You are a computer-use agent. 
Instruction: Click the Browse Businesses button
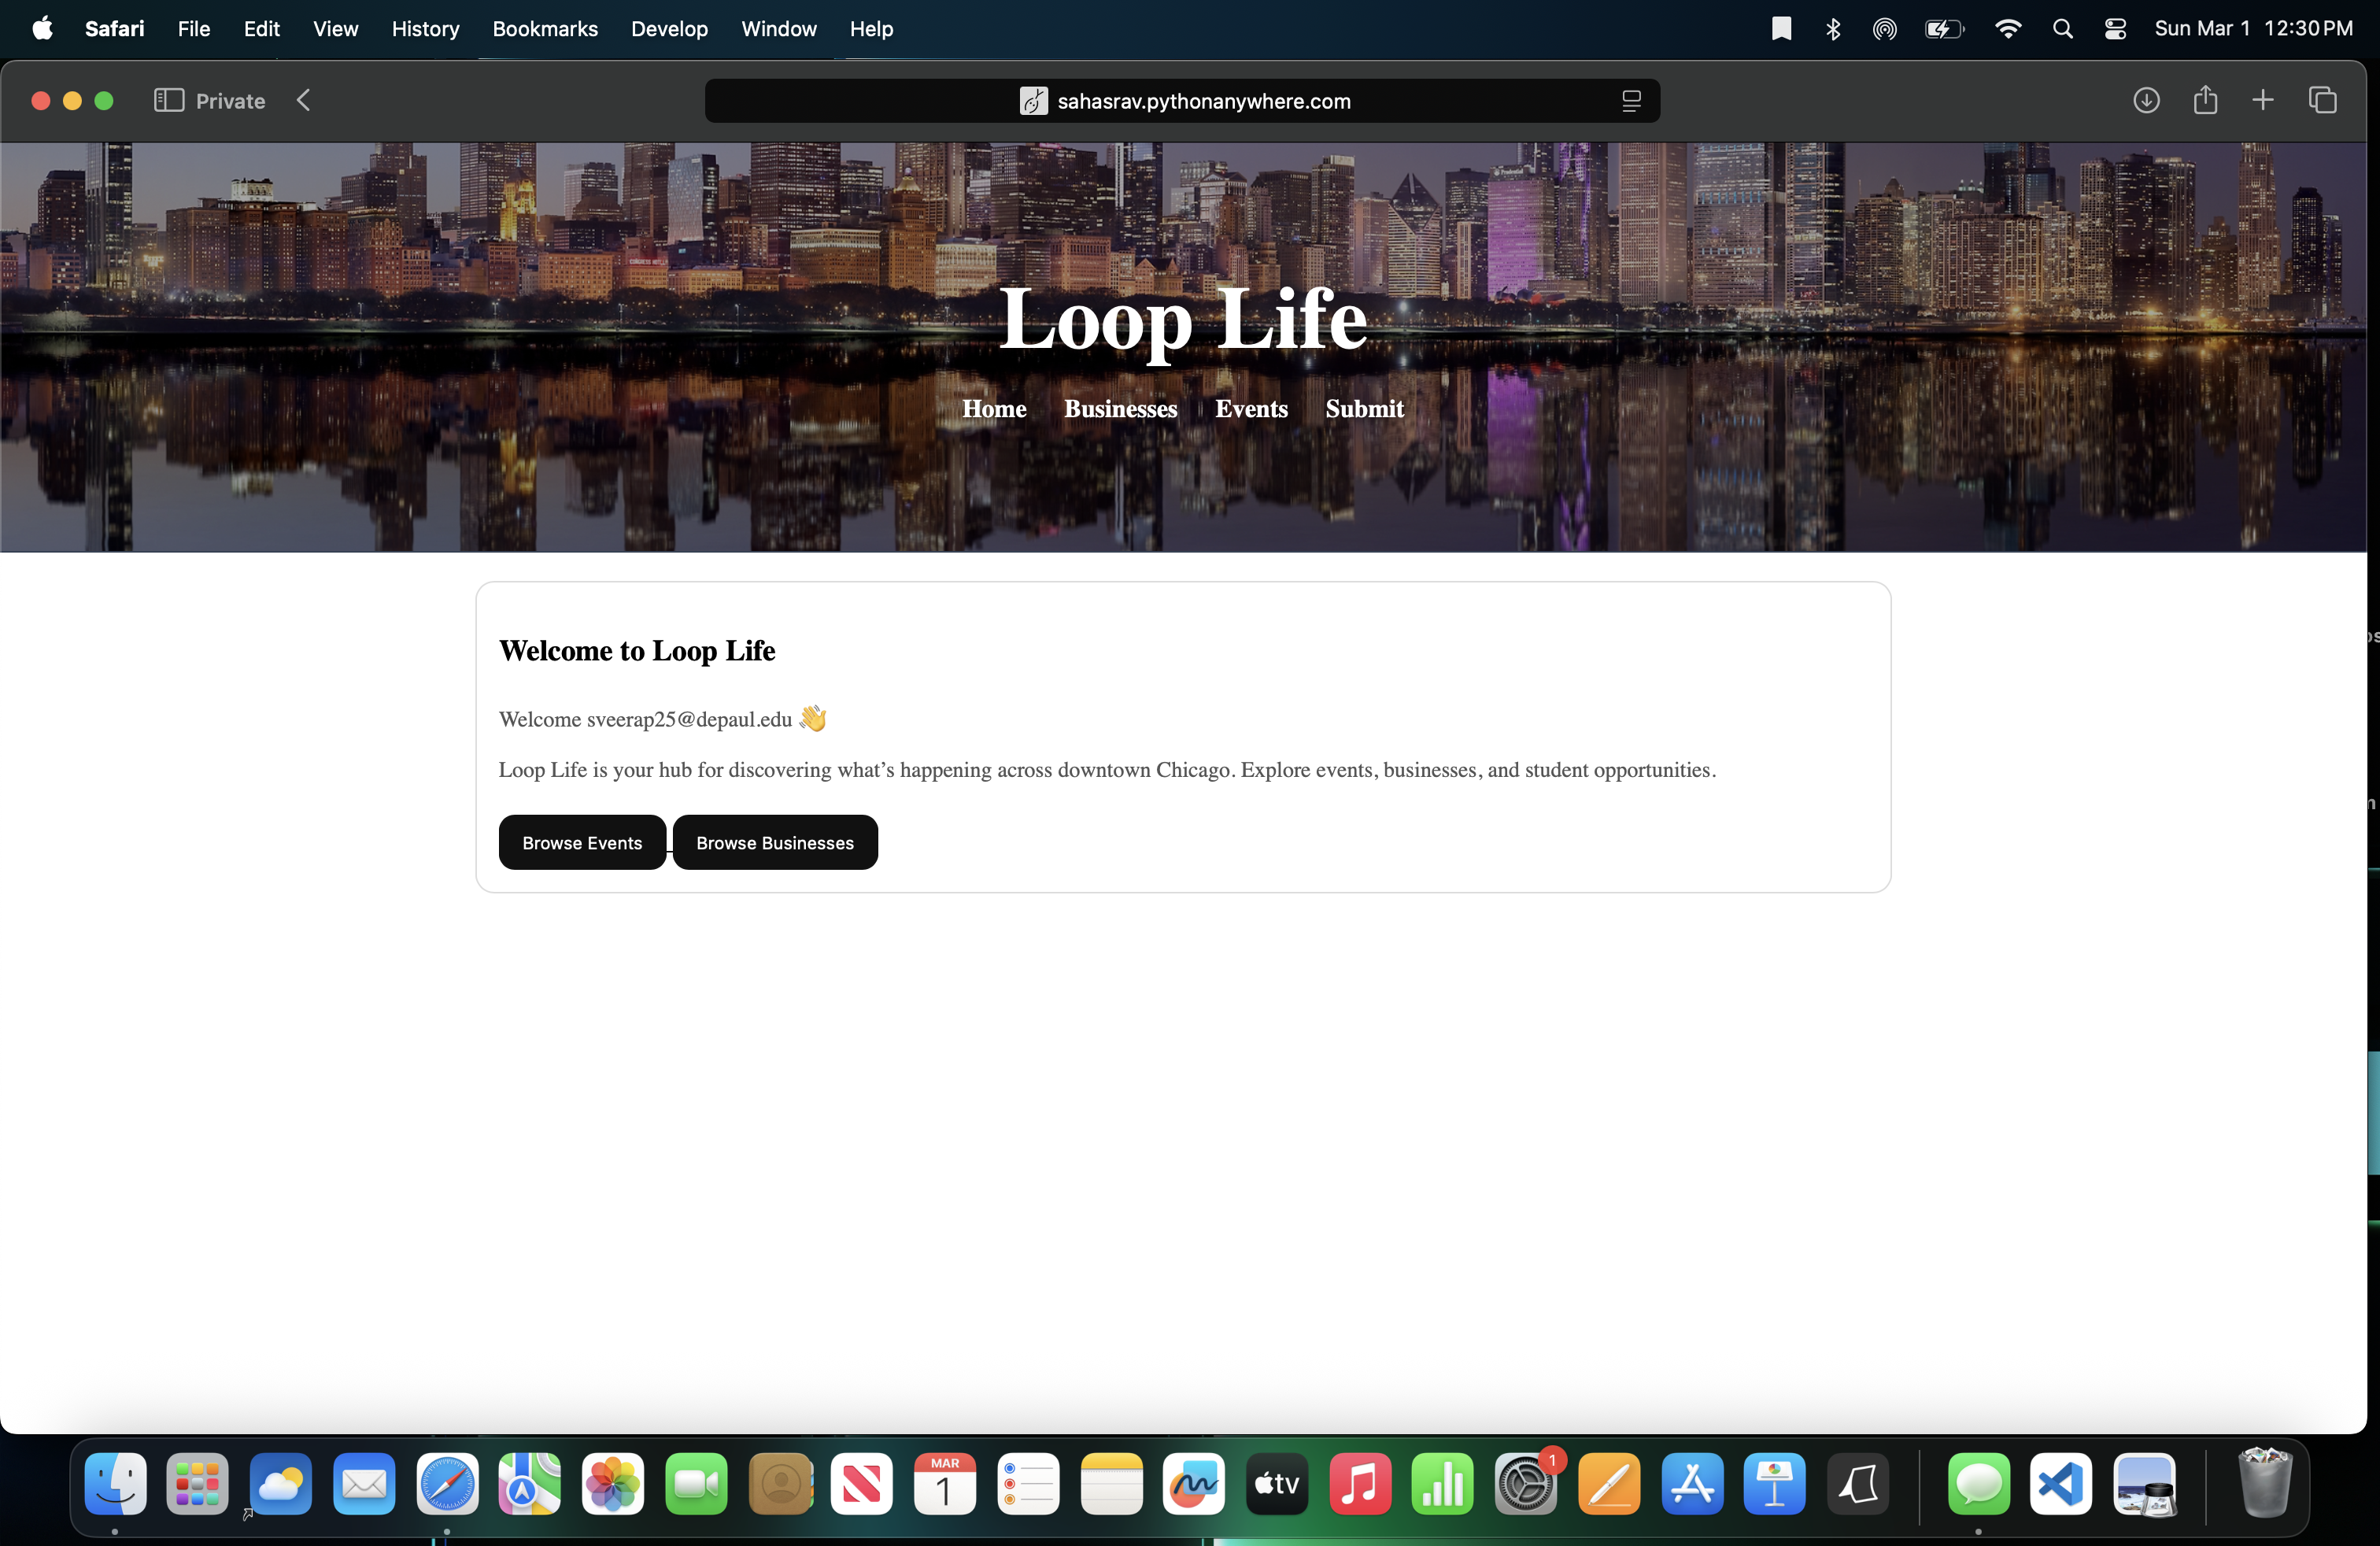[x=775, y=842]
